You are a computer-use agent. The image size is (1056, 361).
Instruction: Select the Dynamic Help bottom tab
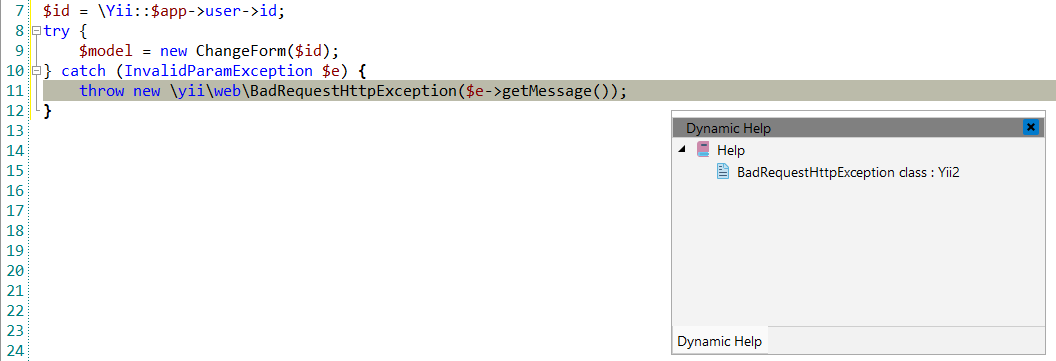(x=719, y=341)
